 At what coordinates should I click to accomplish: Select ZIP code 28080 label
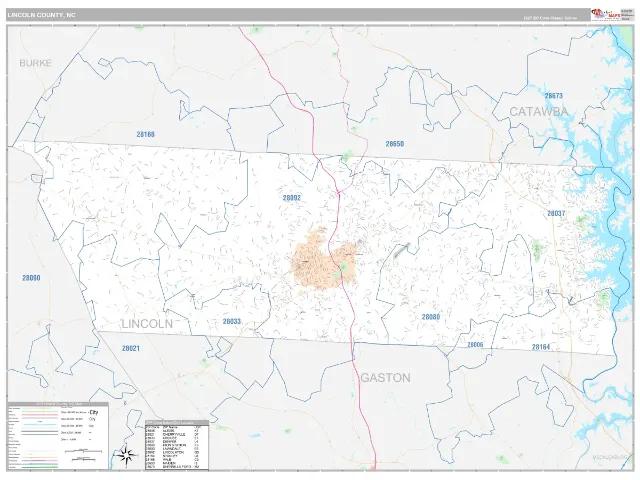pyautogui.click(x=431, y=317)
